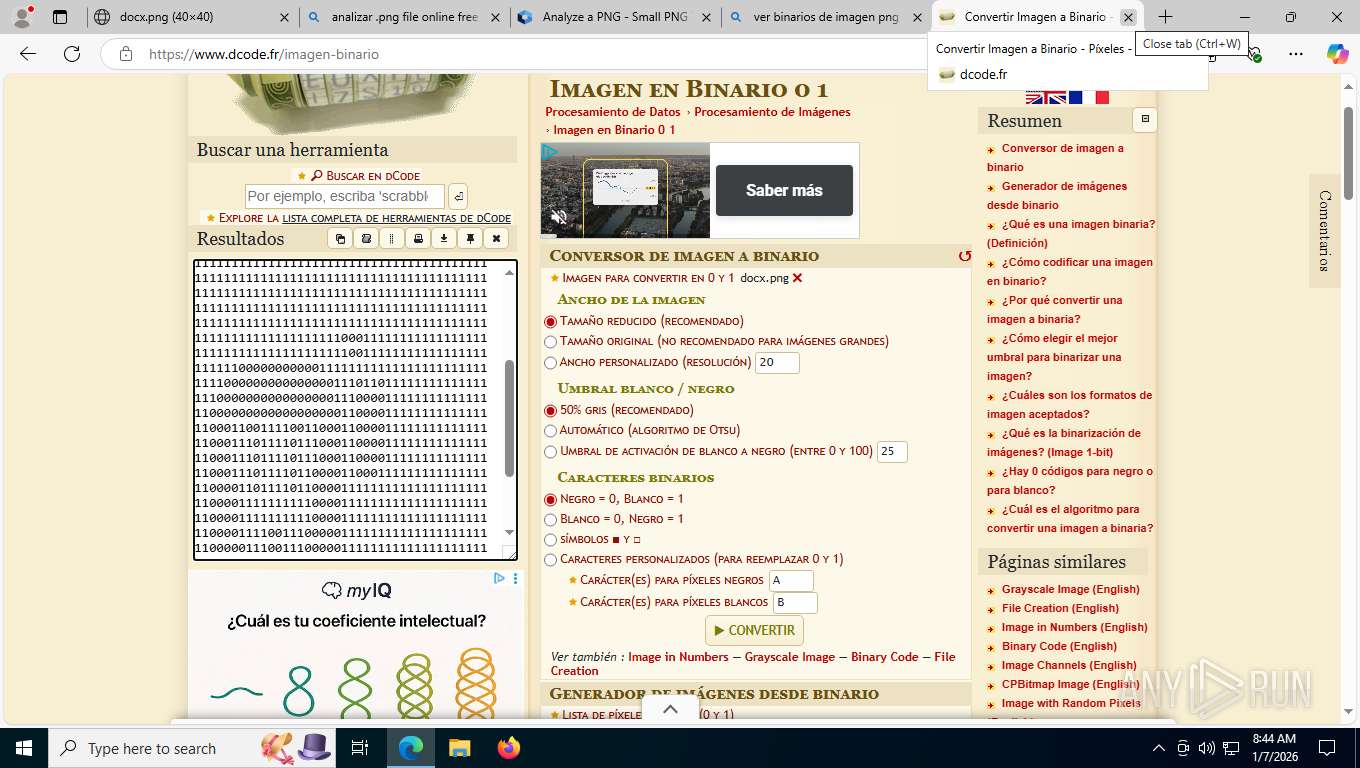1360x768 pixels.
Task: Edit the ancho personalizado value 20
Action: click(x=777, y=363)
